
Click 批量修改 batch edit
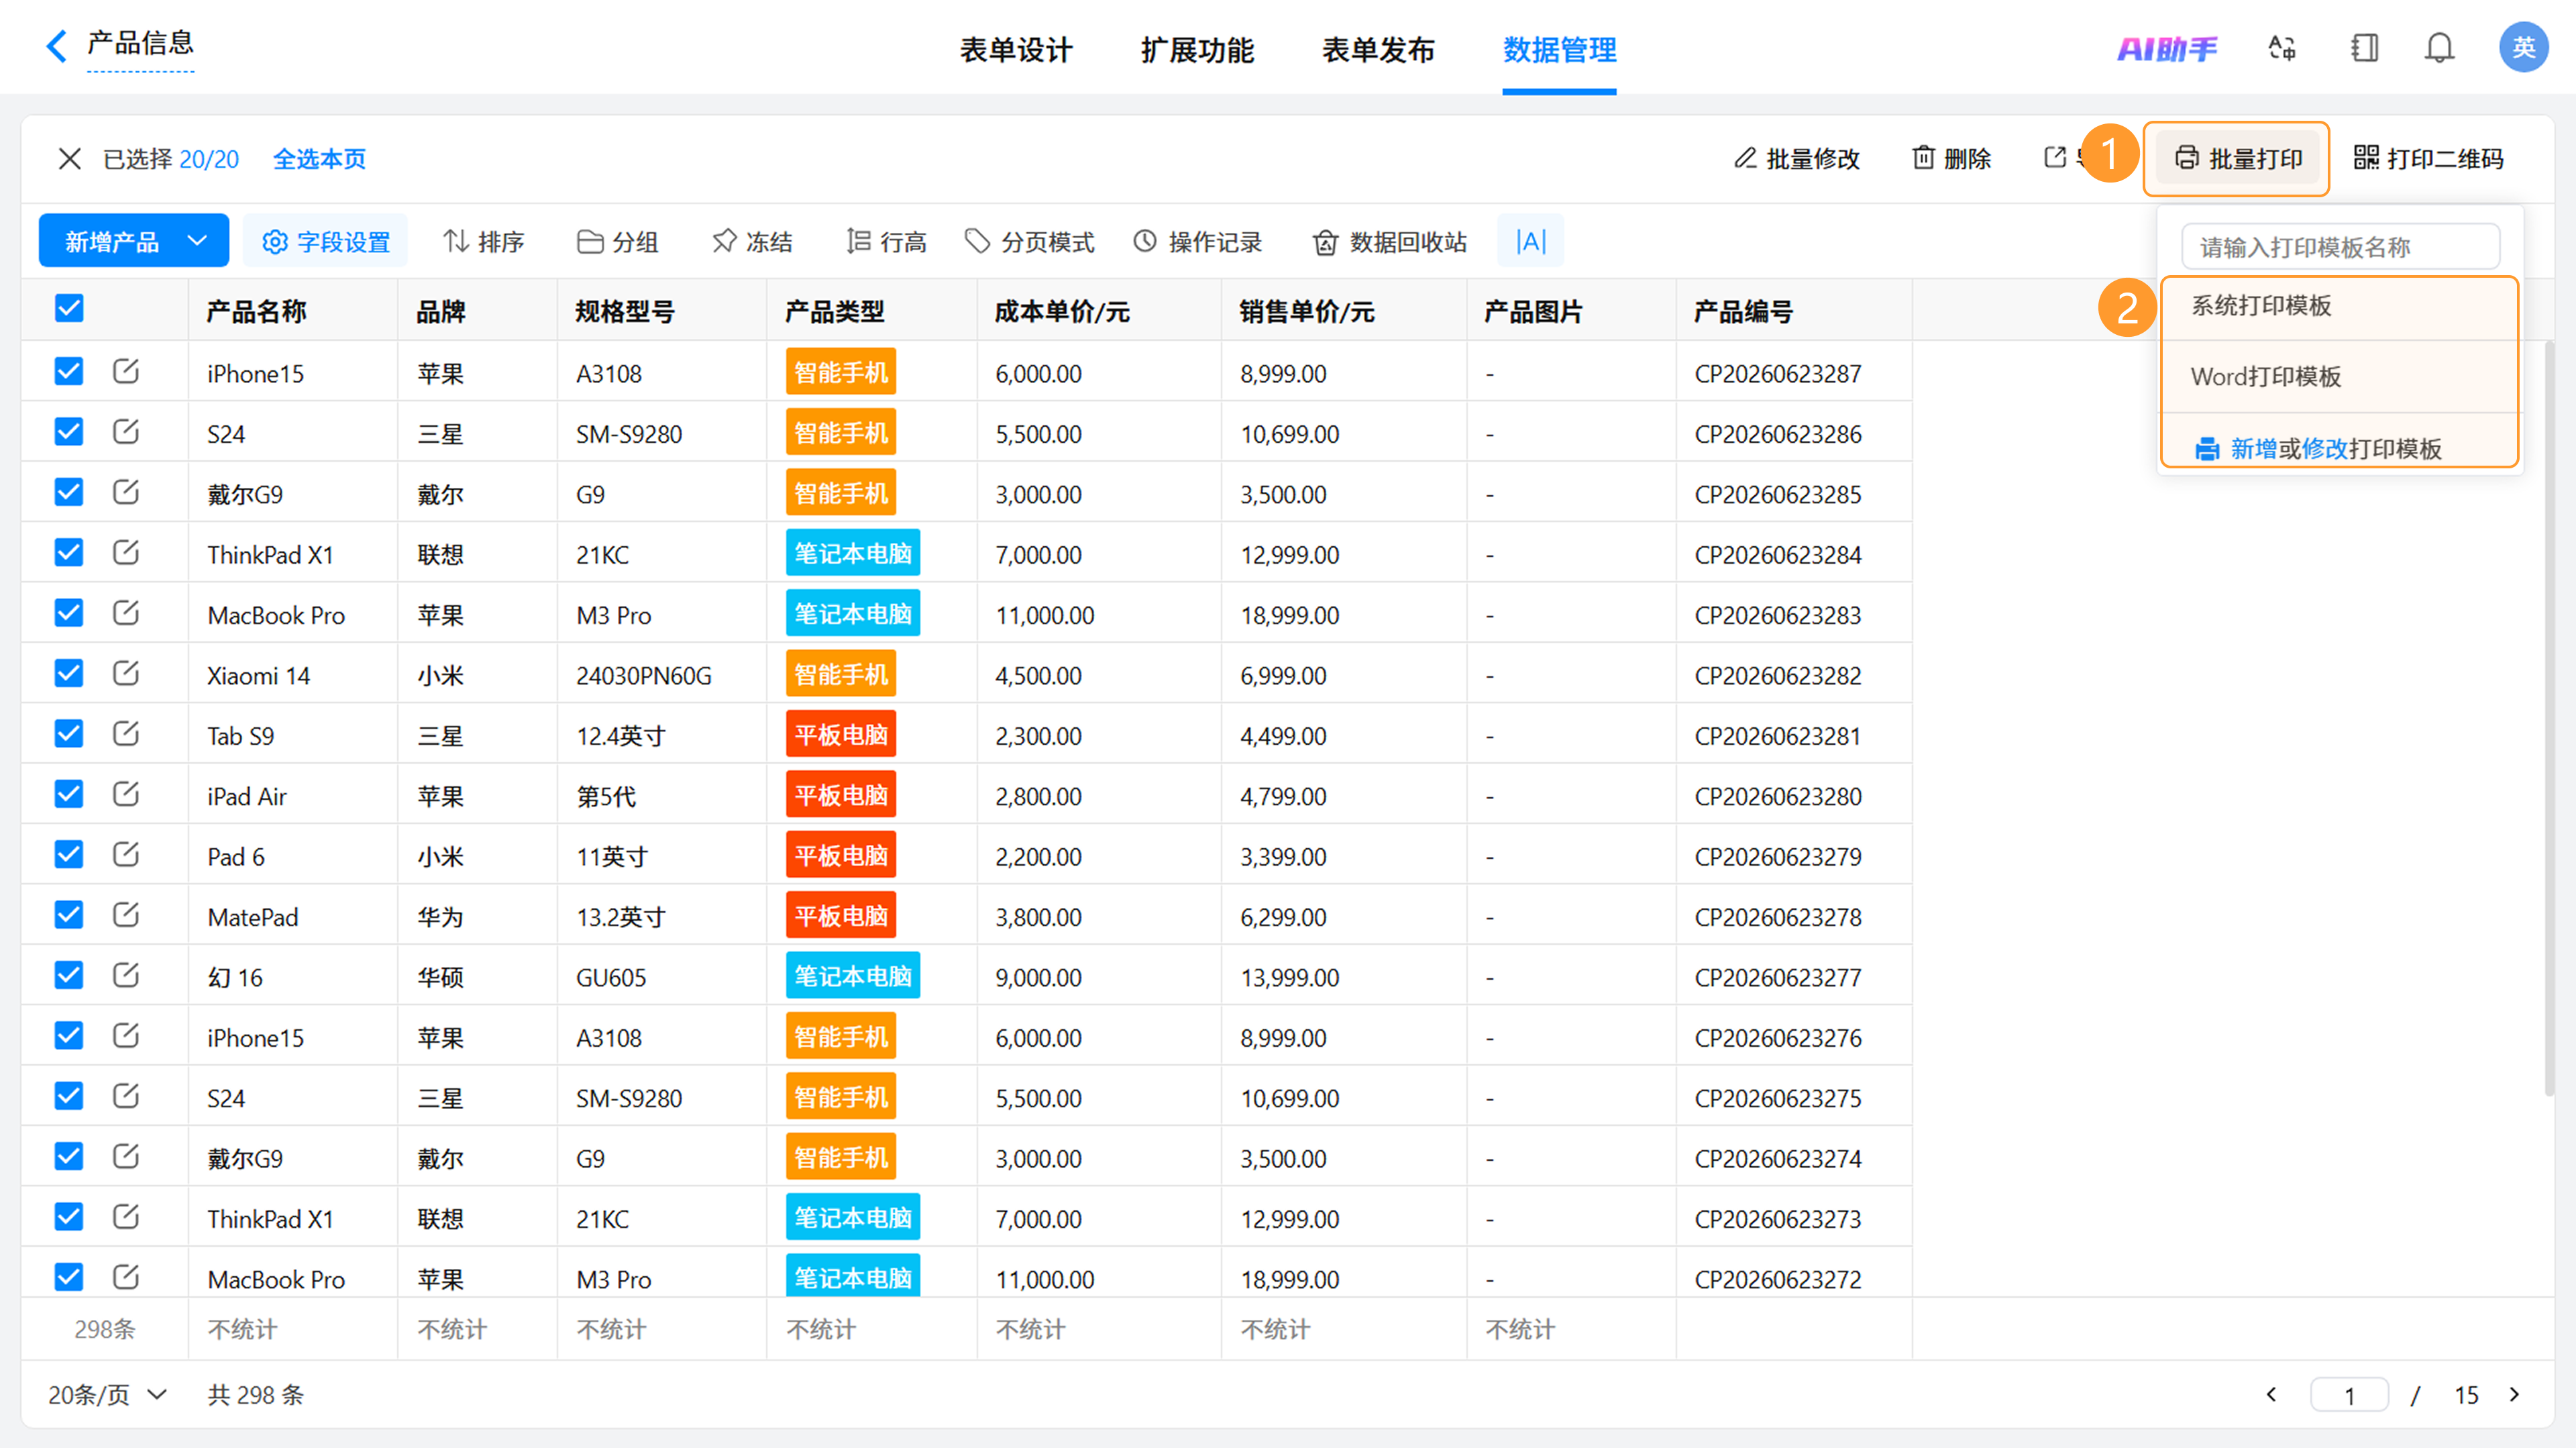click(x=1796, y=159)
